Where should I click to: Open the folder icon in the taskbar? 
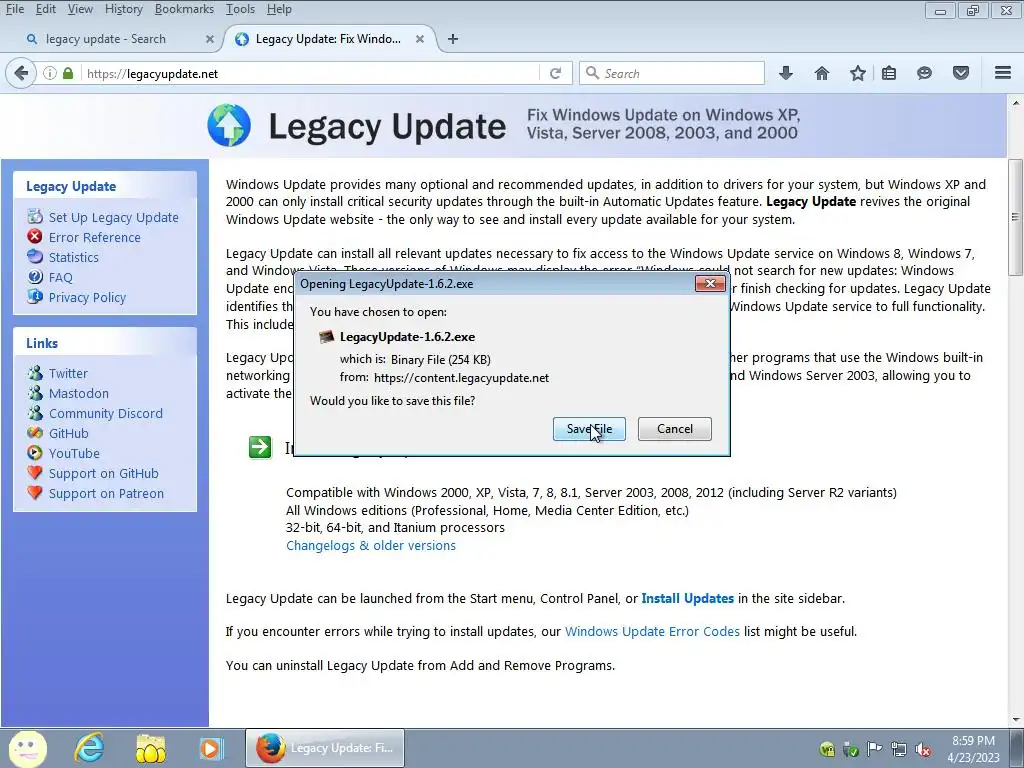[150, 748]
